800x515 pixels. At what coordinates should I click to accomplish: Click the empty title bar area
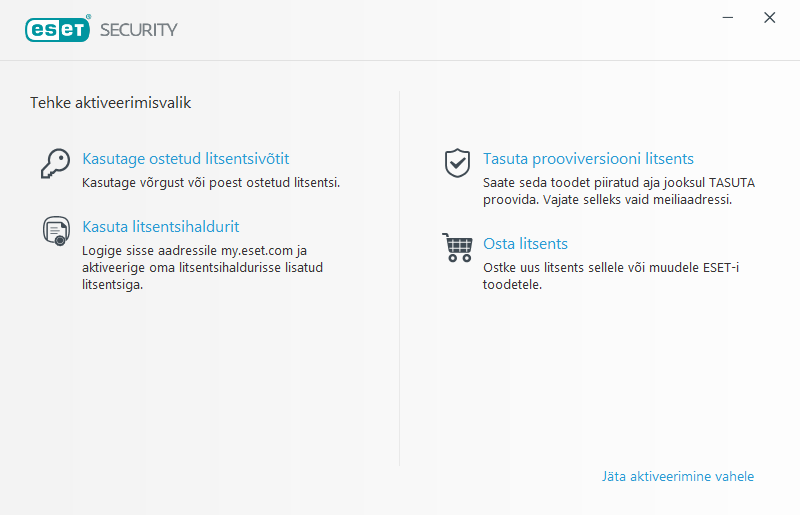pyautogui.click(x=450, y=29)
